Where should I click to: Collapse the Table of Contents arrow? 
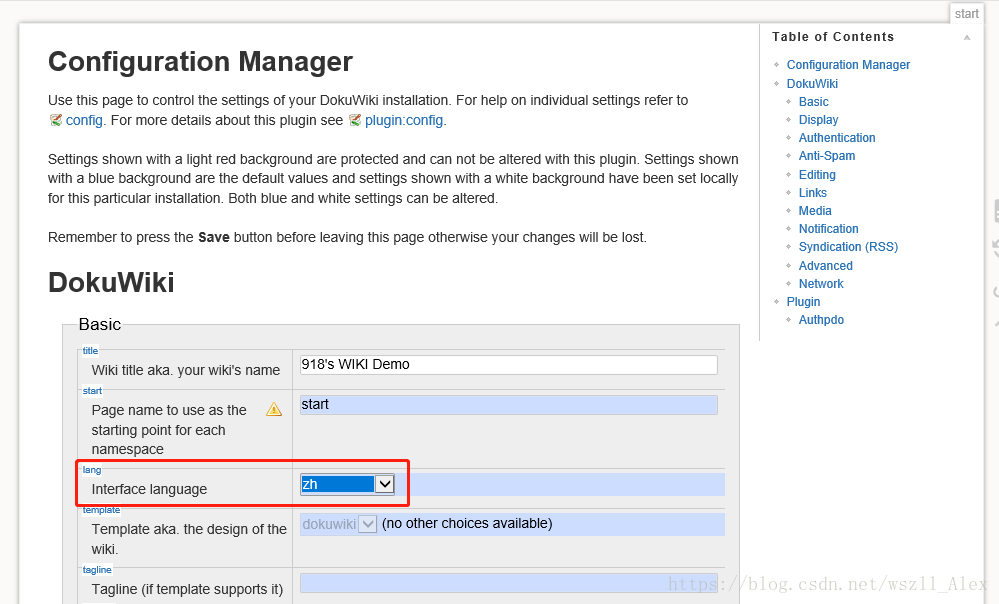coord(967,38)
